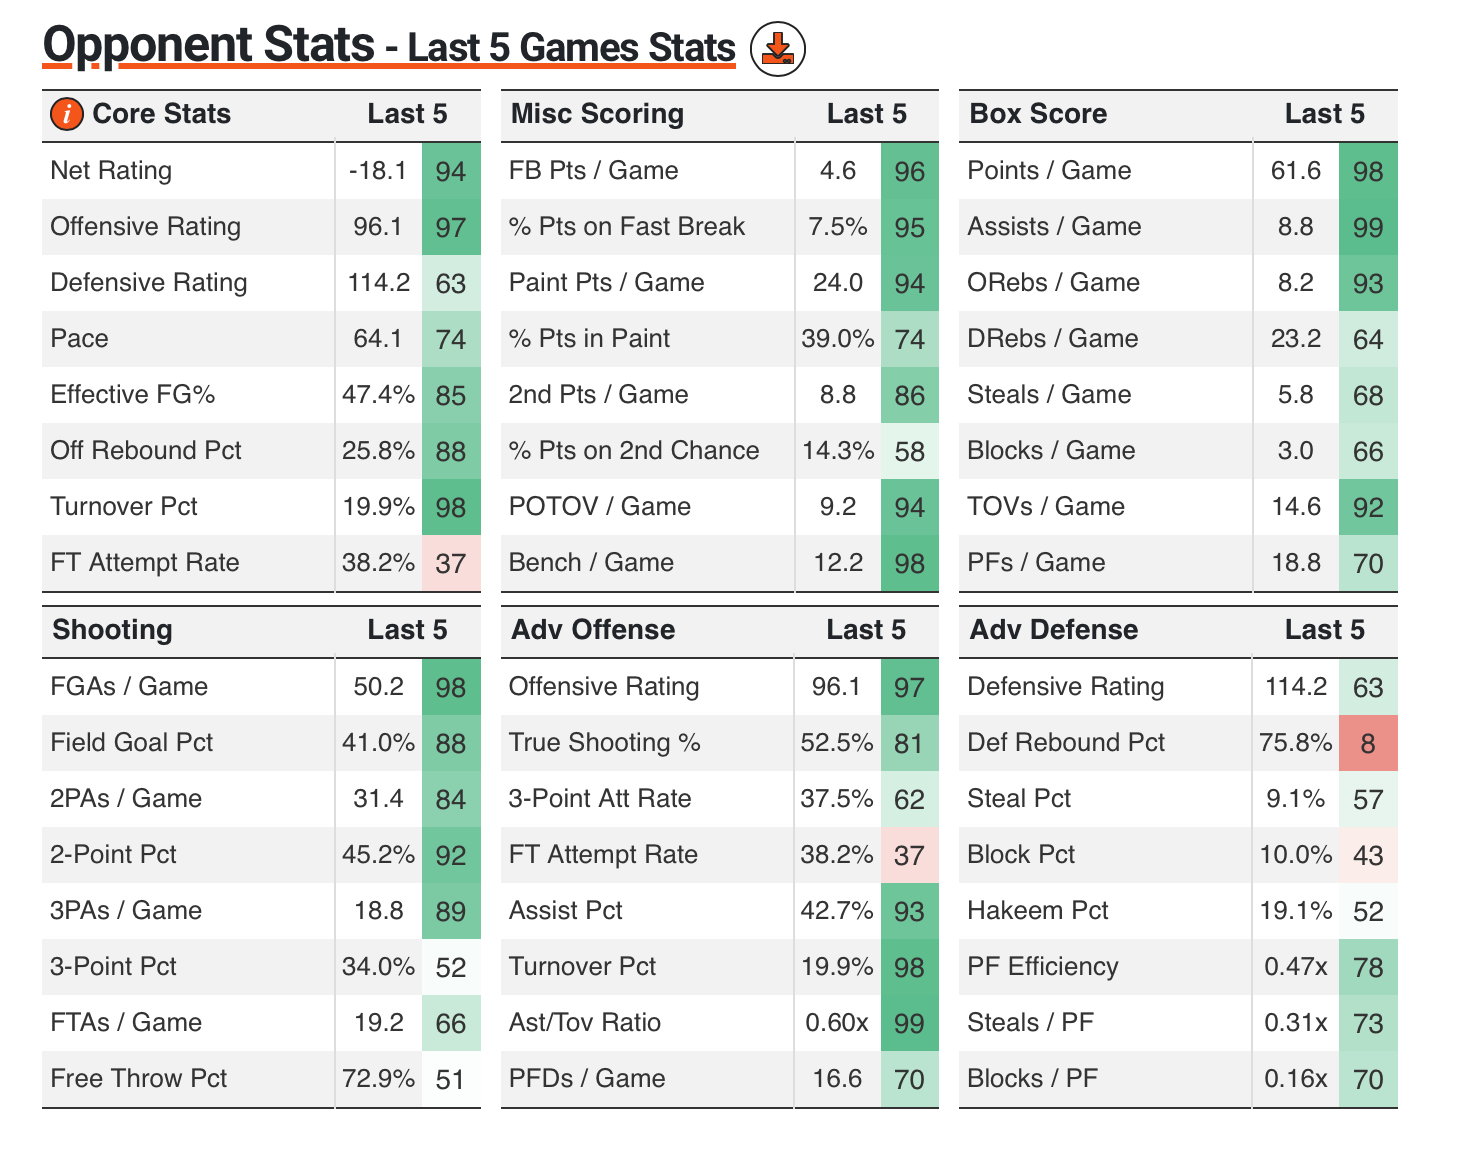Click the Core Stats info icon
The width and height of the screenshot is (1458, 1162).
tap(66, 114)
